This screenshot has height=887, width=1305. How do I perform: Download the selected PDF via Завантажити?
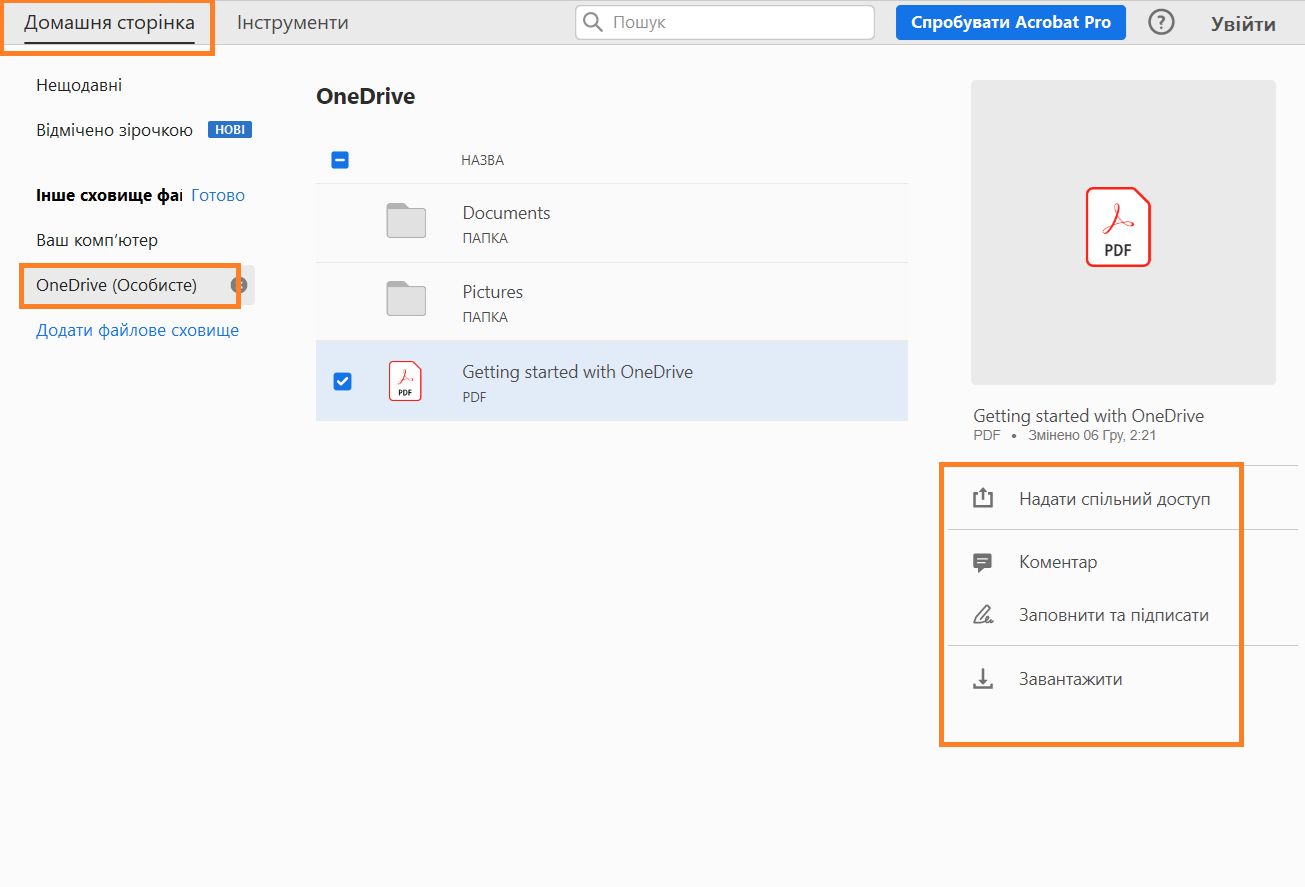point(1070,677)
